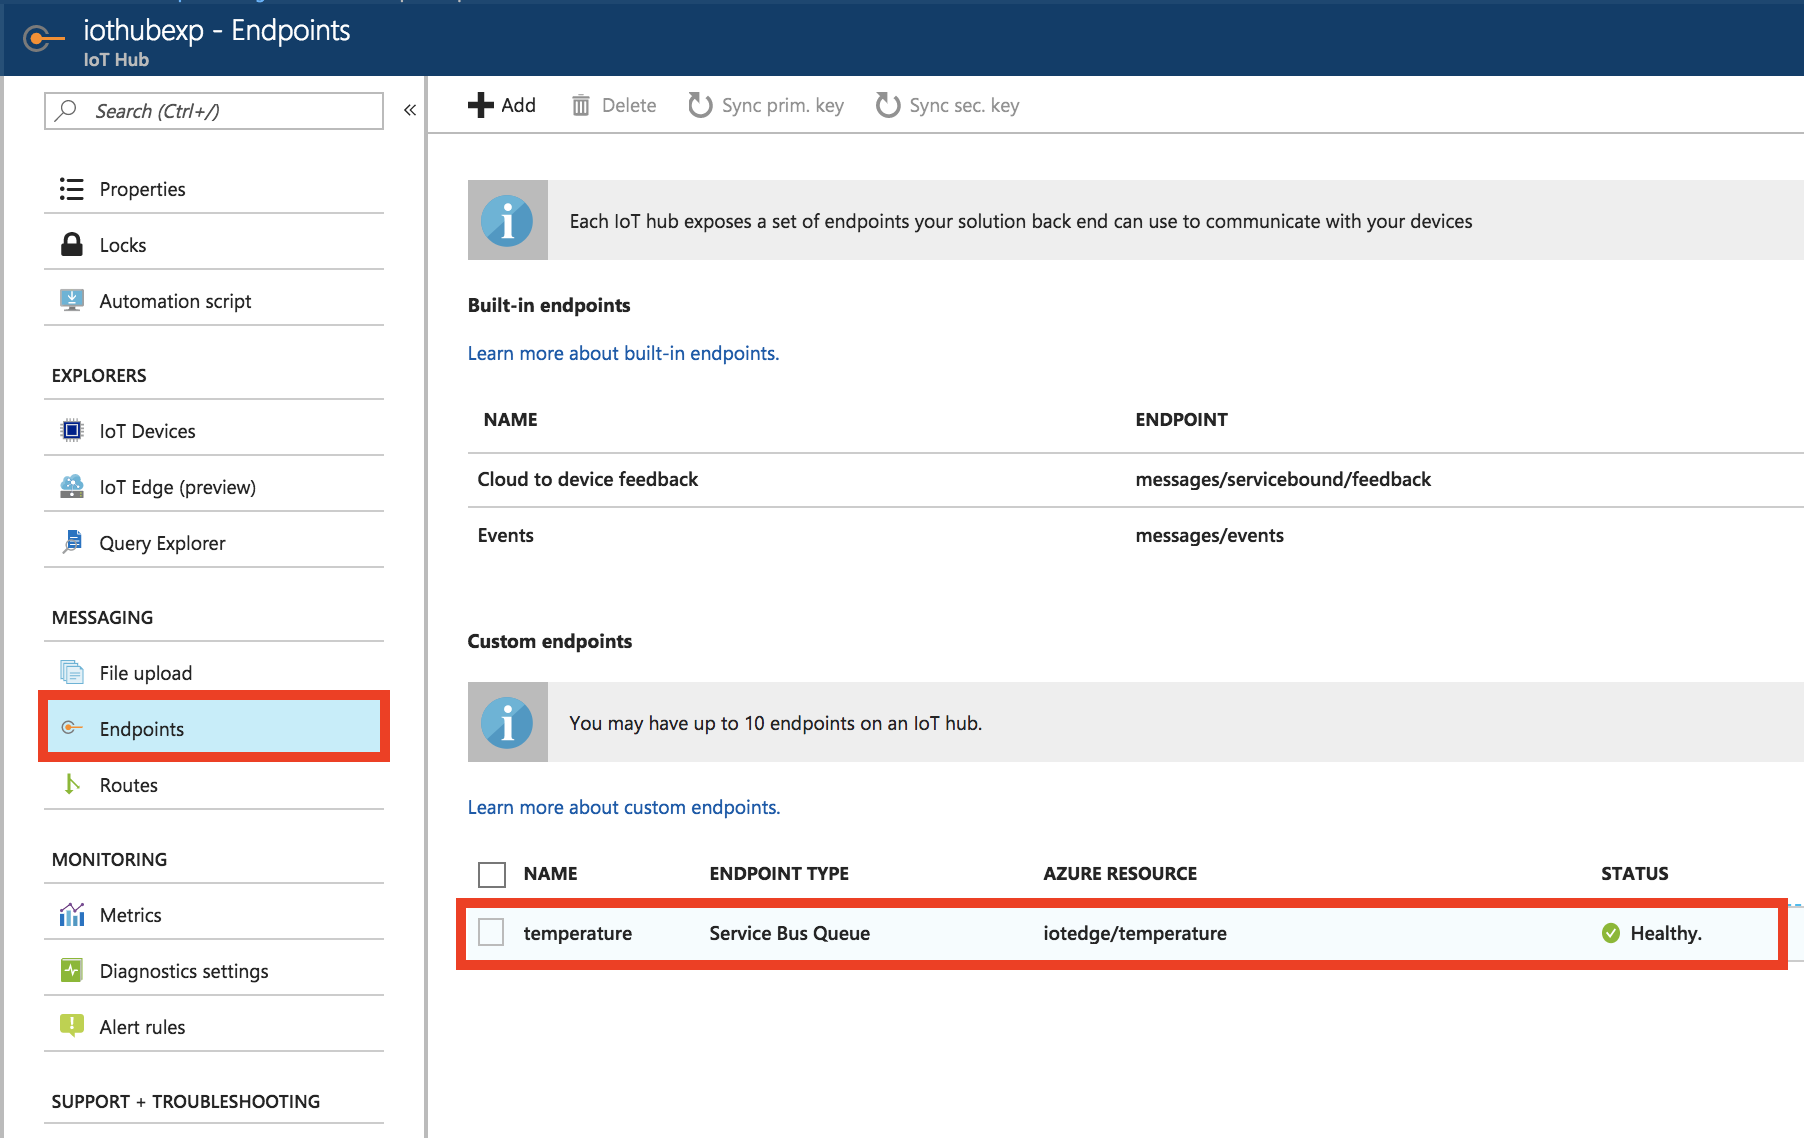This screenshot has height=1138, width=1804.
Task: Click the Properties list icon
Action: pyautogui.click(x=71, y=189)
